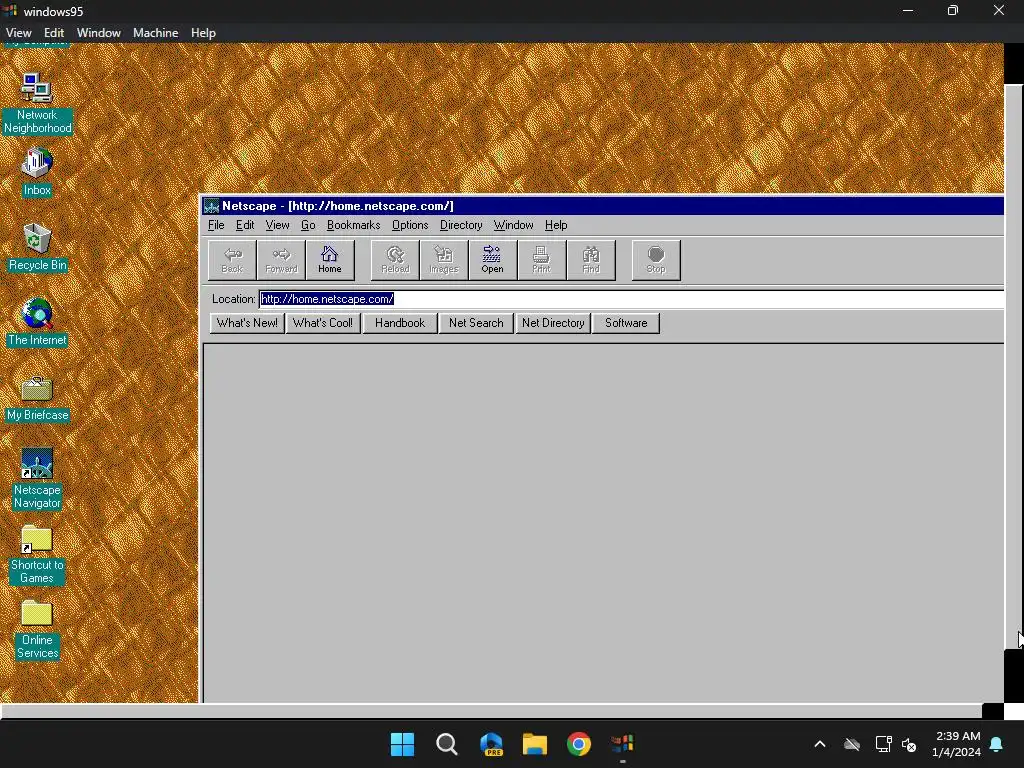Click the emulator vertical scrollbar track
The width and height of the screenshot is (1024, 768).
1014,366
